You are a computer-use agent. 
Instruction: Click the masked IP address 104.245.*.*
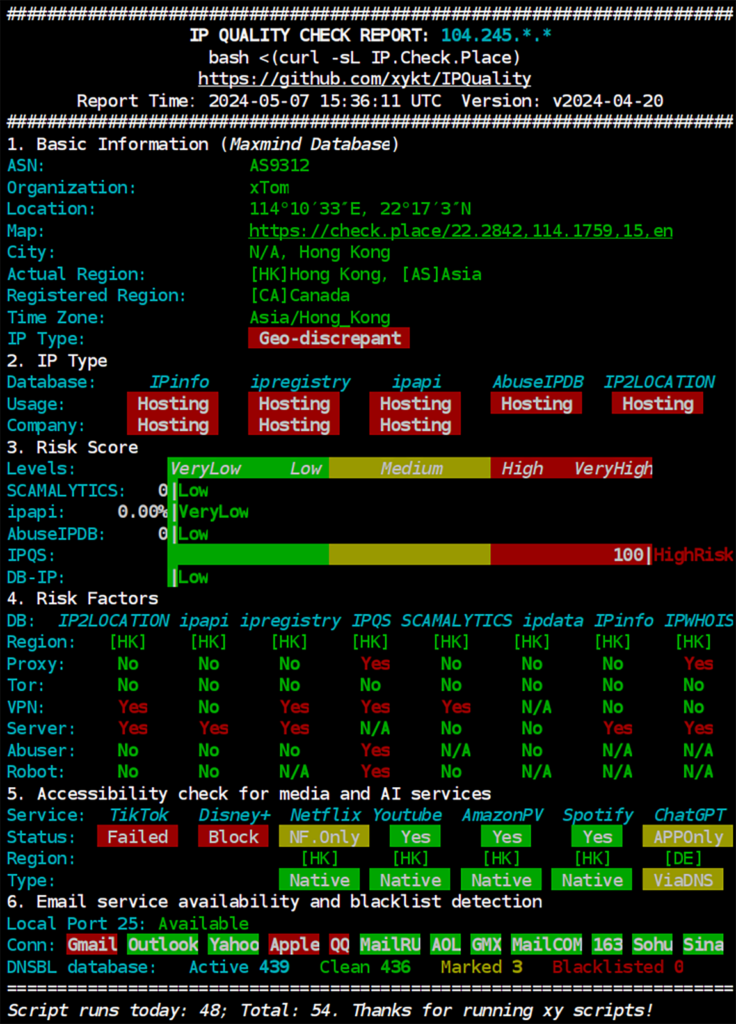(x=496, y=36)
